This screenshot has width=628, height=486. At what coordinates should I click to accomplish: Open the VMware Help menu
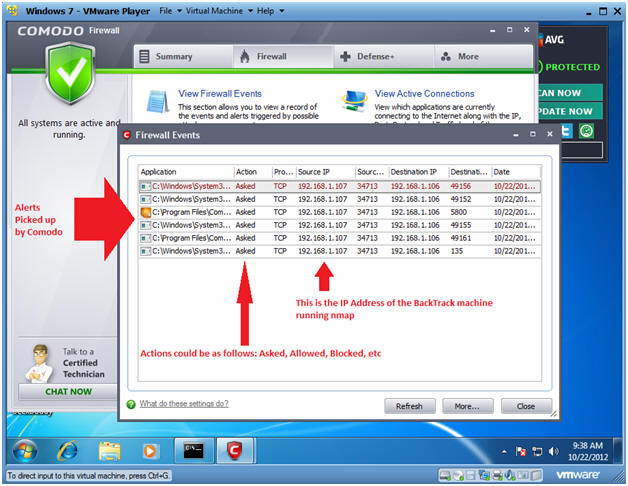(270, 11)
